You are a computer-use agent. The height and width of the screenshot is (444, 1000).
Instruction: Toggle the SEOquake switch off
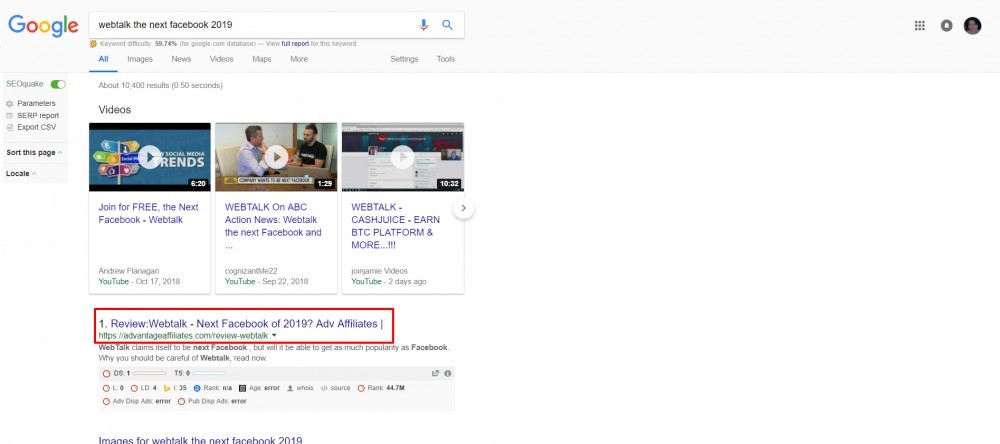58,84
